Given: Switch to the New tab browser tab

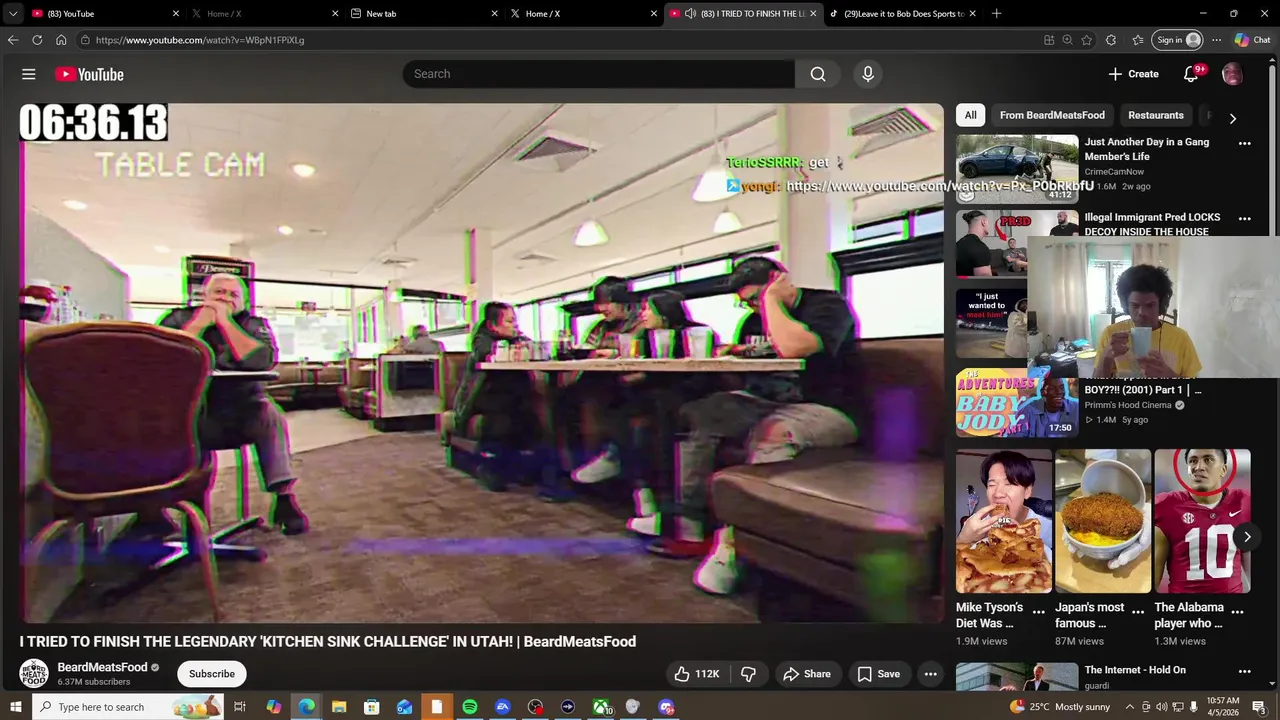Looking at the screenshot, I should point(423,13).
